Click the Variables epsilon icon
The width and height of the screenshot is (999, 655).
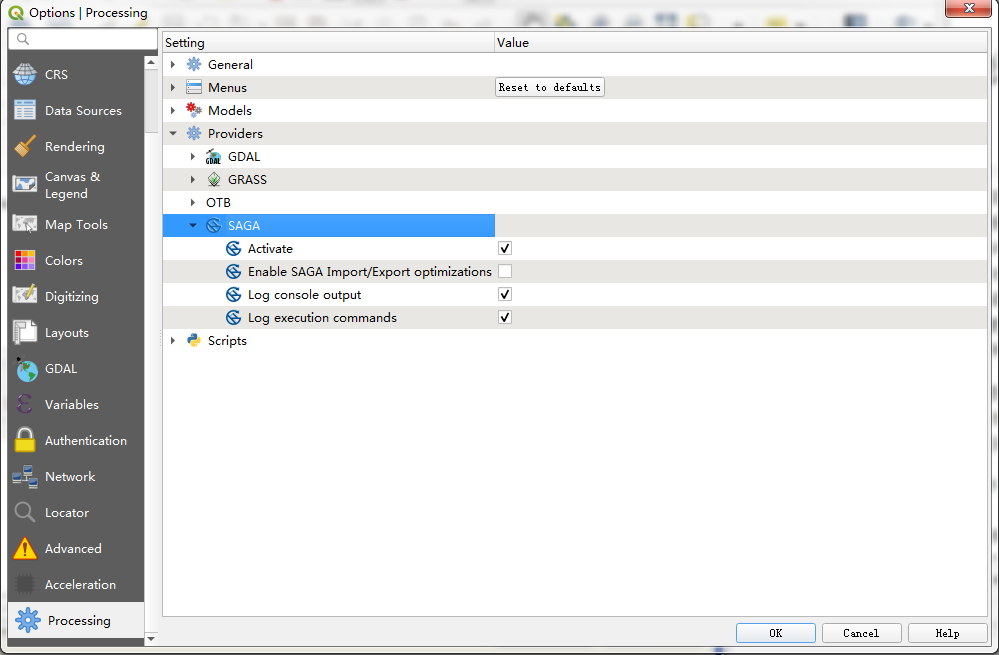pos(24,404)
